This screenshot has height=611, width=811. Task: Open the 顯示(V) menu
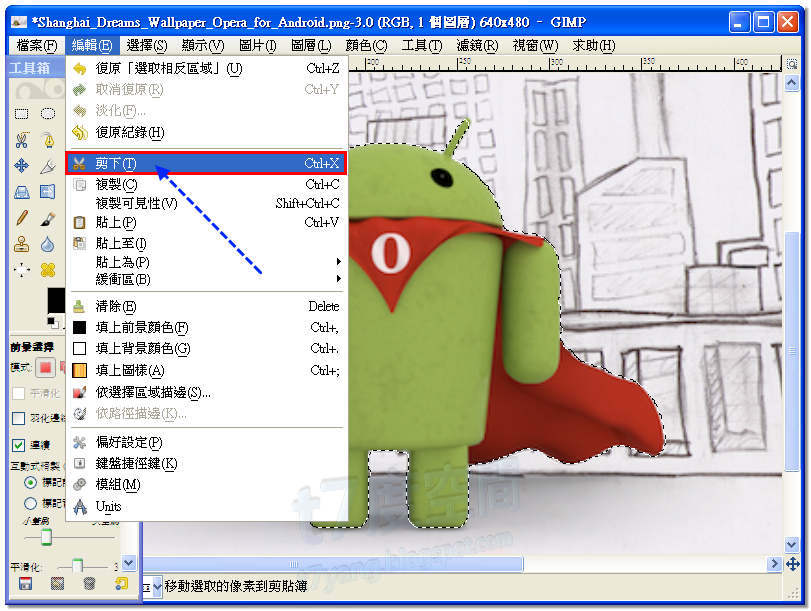[x=203, y=46]
